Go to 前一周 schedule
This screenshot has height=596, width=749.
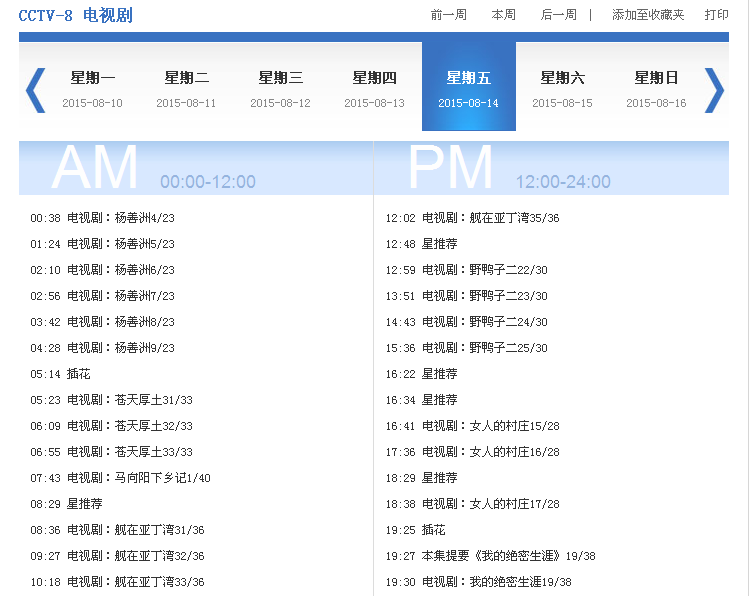(x=449, y=15)
